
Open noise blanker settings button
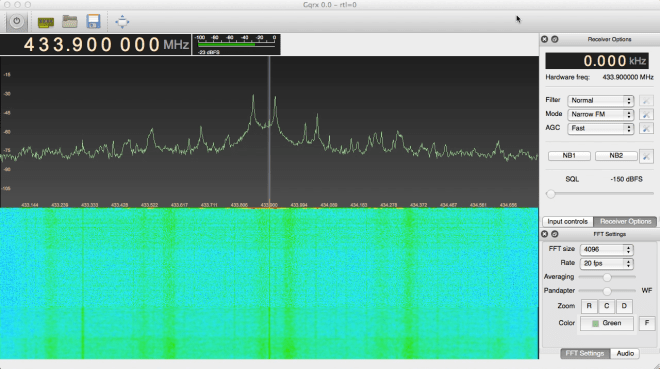[646, 156]
